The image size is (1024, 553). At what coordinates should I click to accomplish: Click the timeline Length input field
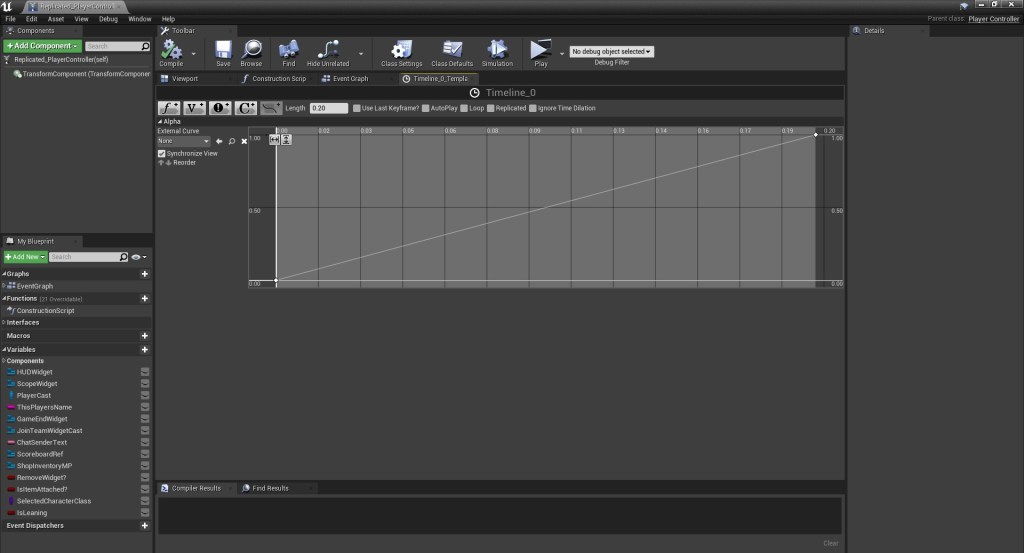pyautogui.click(x=328, y=108)
